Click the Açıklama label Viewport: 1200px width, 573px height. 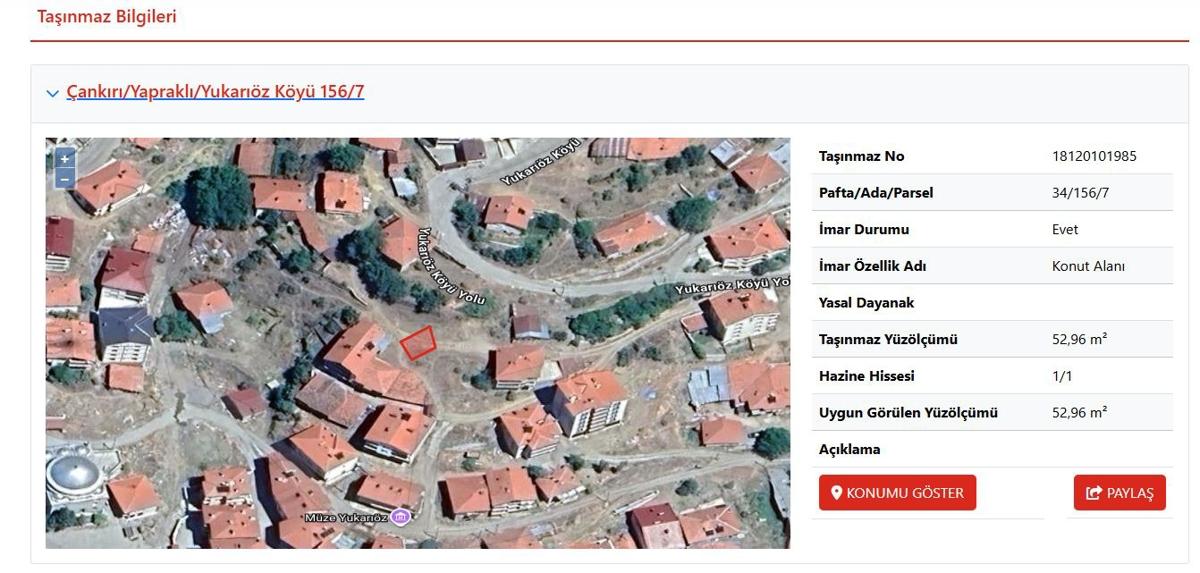(850, 449)
